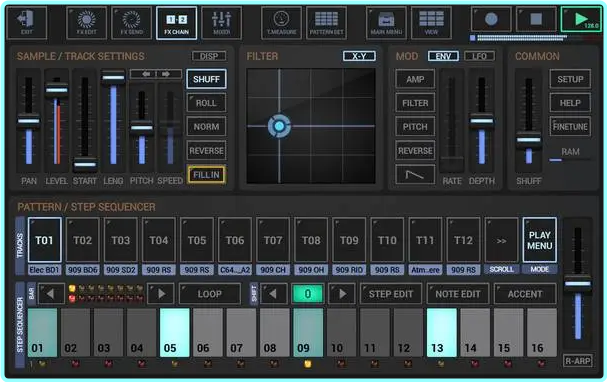Open the FX Send icon
The height and width of the screenshot is (382, 607).
click(132, 23)
